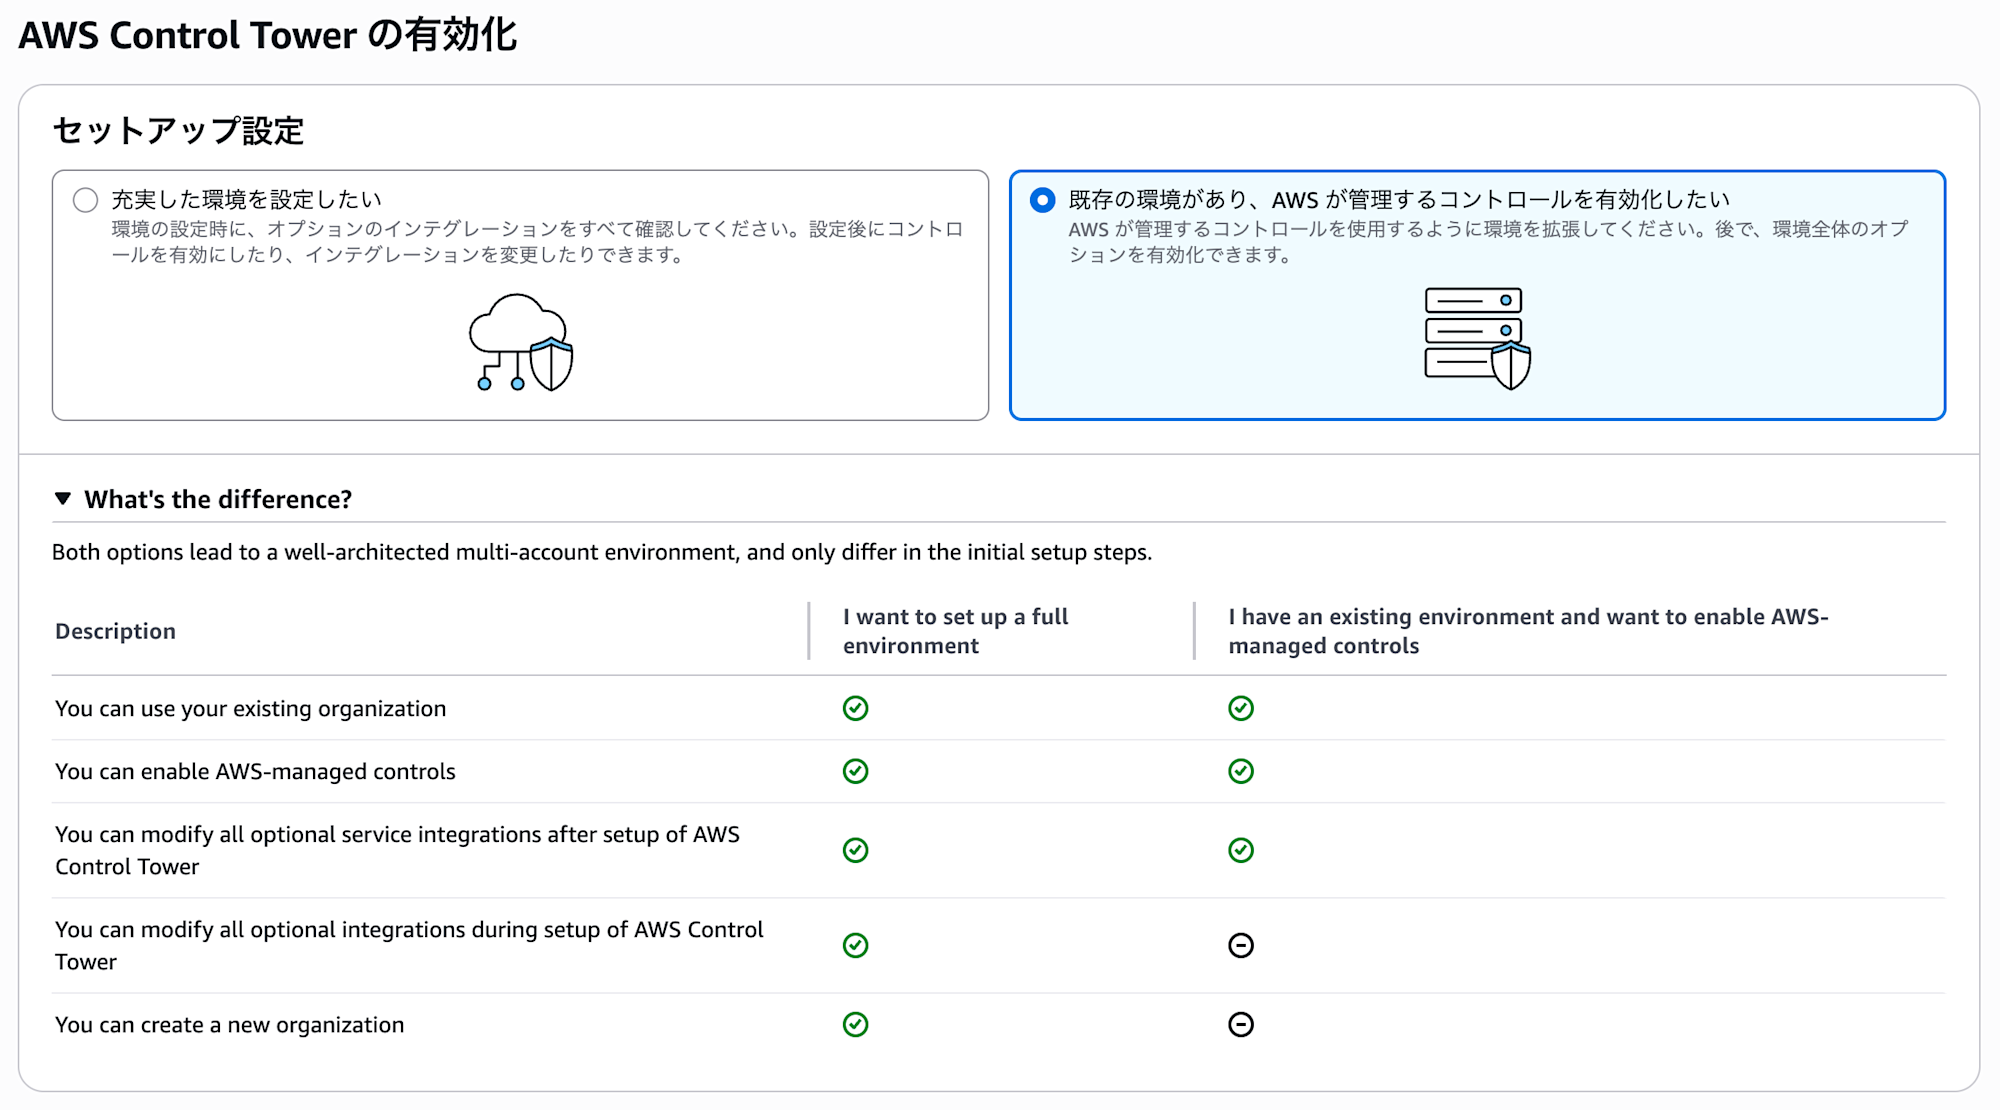Click the dash icon for modifying integrations during setup
This screenshot has height=1110, width=2000.
coord(1241,945)
